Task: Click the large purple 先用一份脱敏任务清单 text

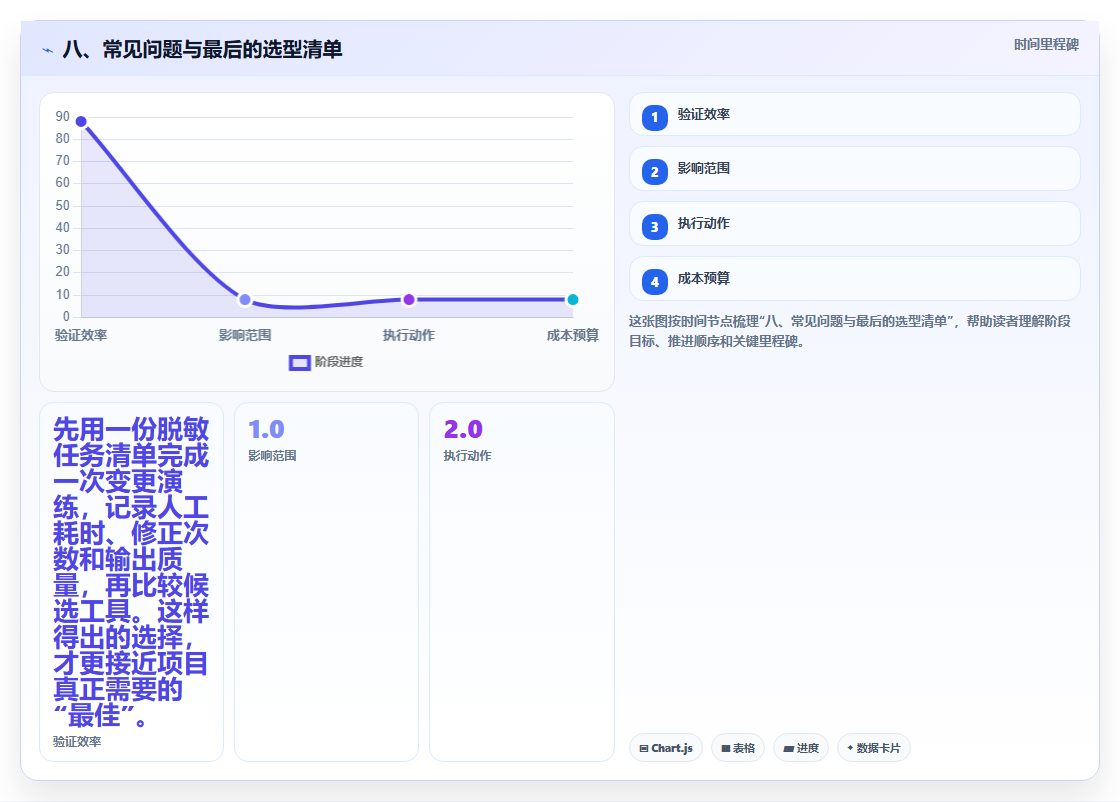Action: point(131,572)
